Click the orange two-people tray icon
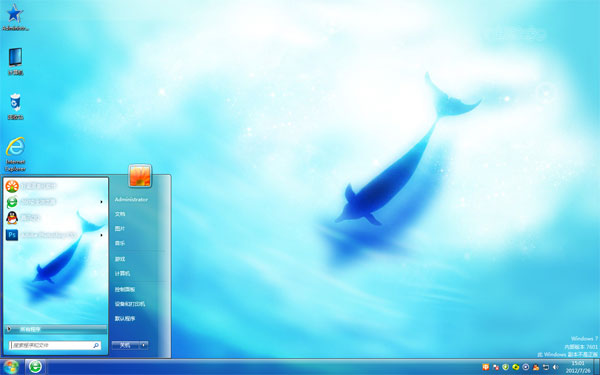 click(536, 367)
